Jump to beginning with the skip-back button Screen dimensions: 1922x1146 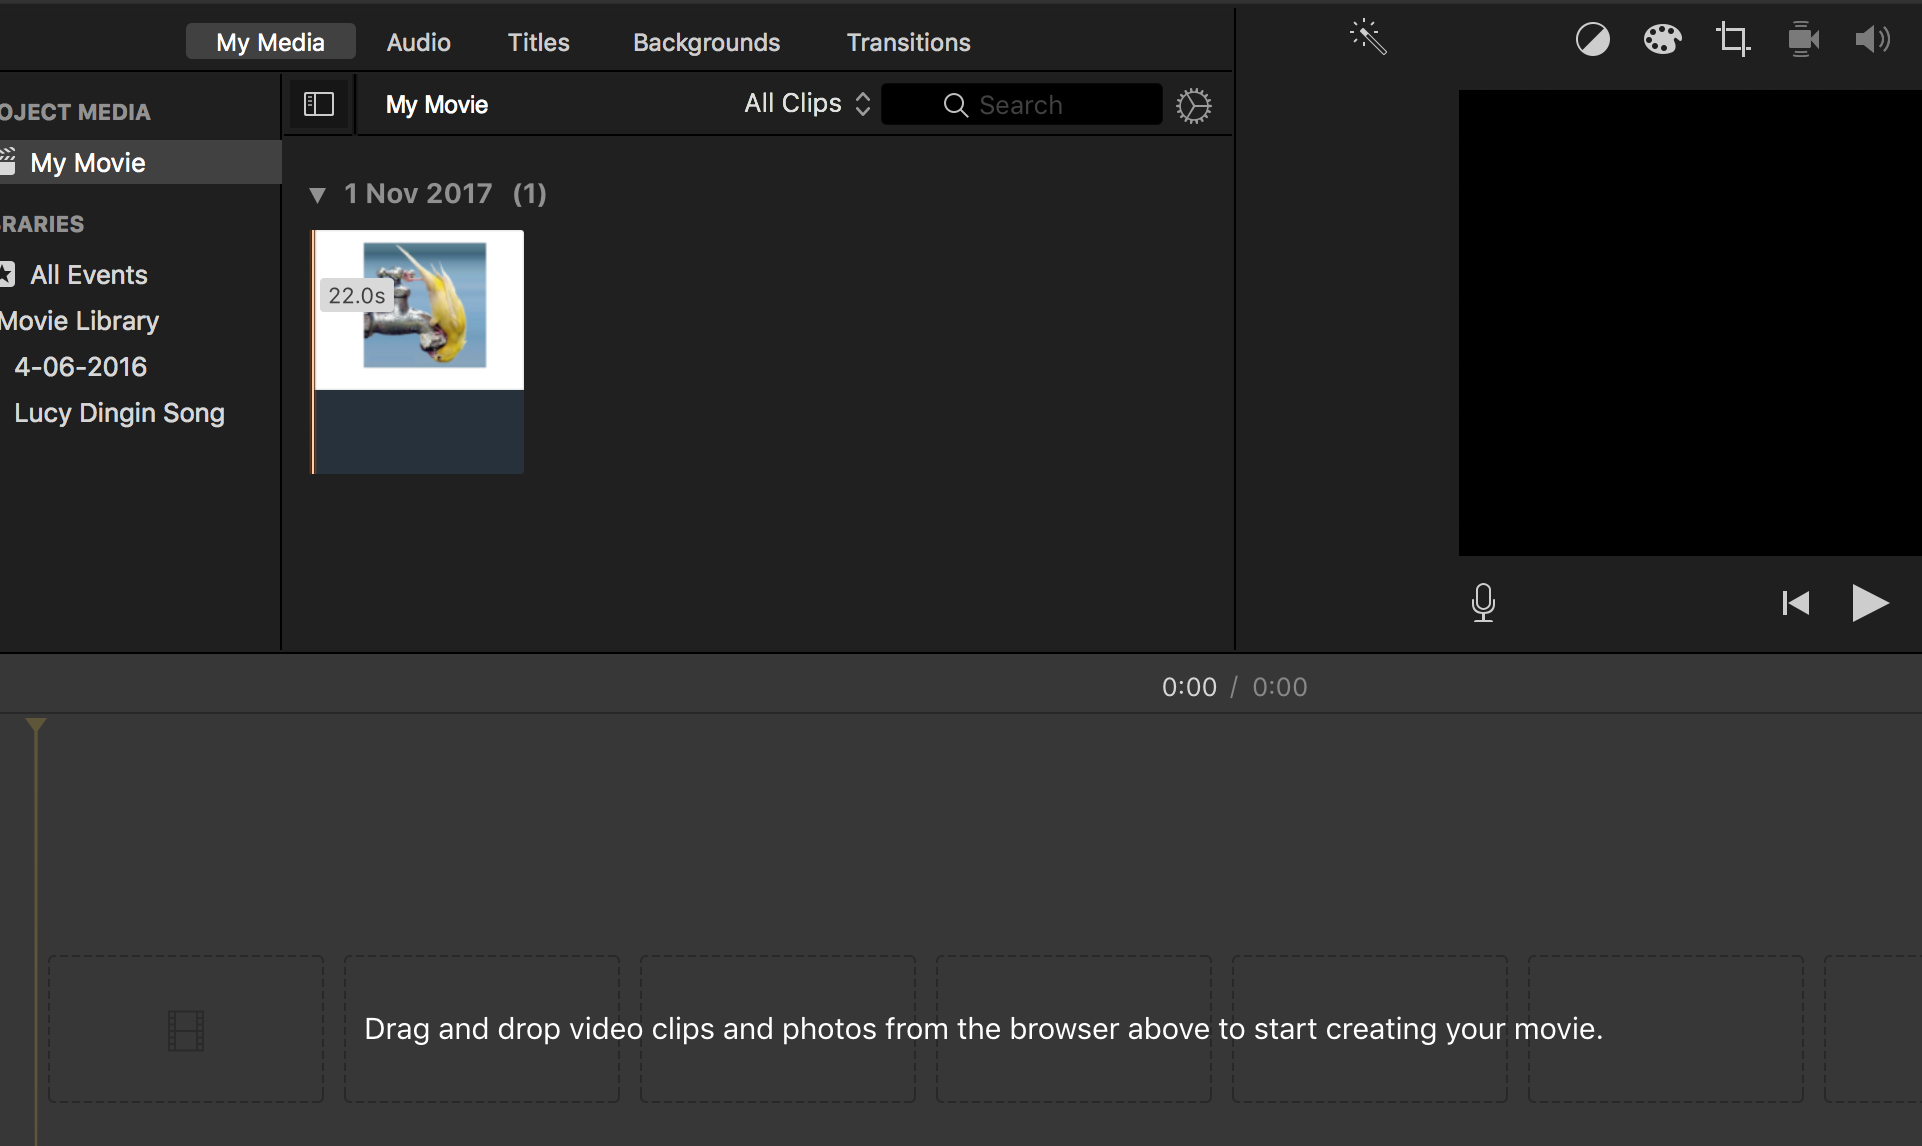click(1796, 603)
